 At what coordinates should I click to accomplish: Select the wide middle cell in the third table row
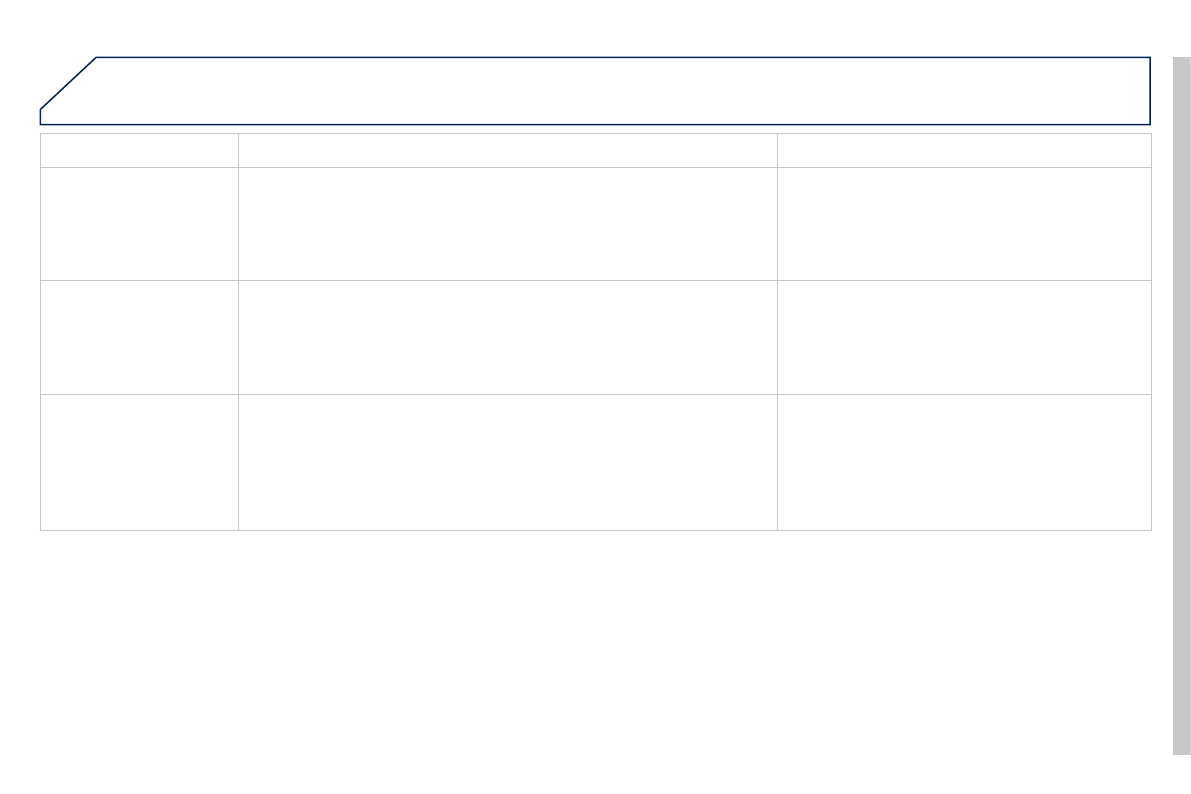click(507, 337)
